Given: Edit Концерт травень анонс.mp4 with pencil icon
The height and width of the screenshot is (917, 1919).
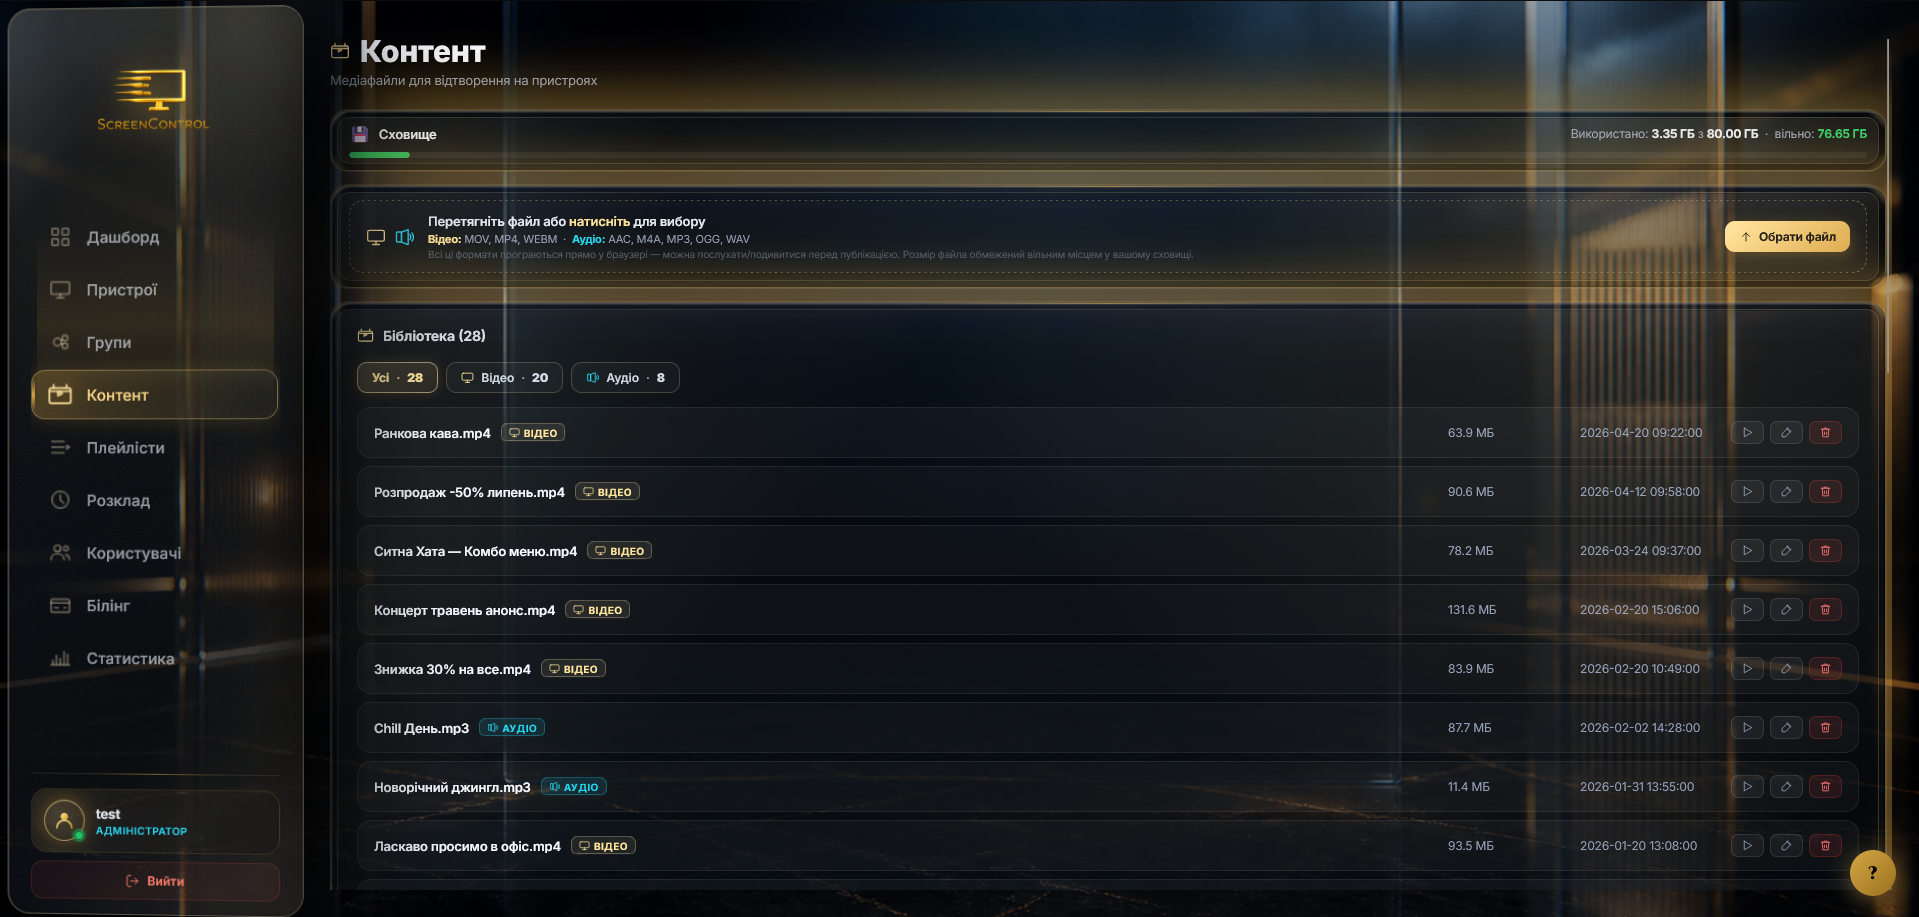Looking at the screenshot, I should 1786,610.
